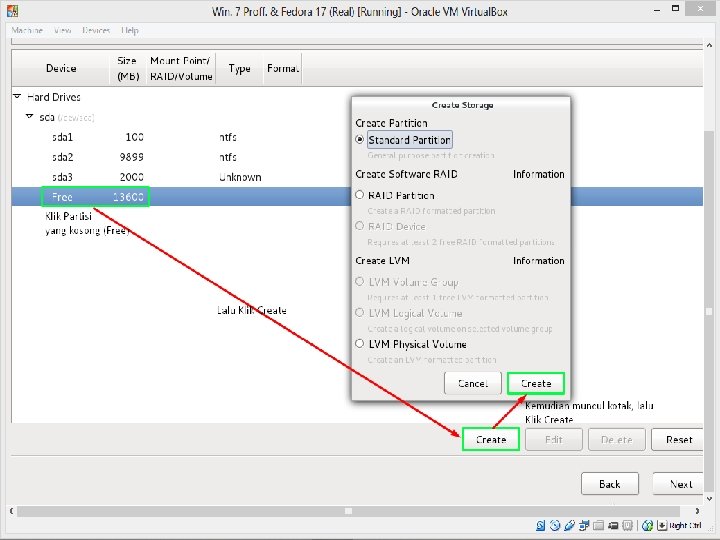
Task: Open the Devices menu
Action: click(x=96, y=30)
